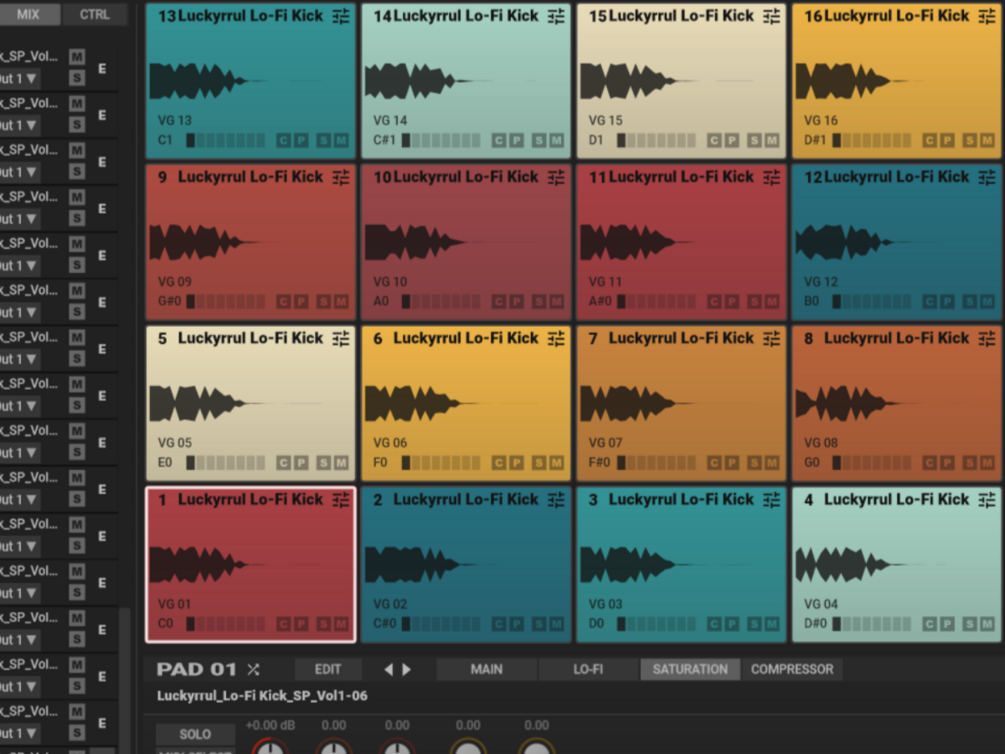Click E button on the second mixer channel

(x=103, y=115)
